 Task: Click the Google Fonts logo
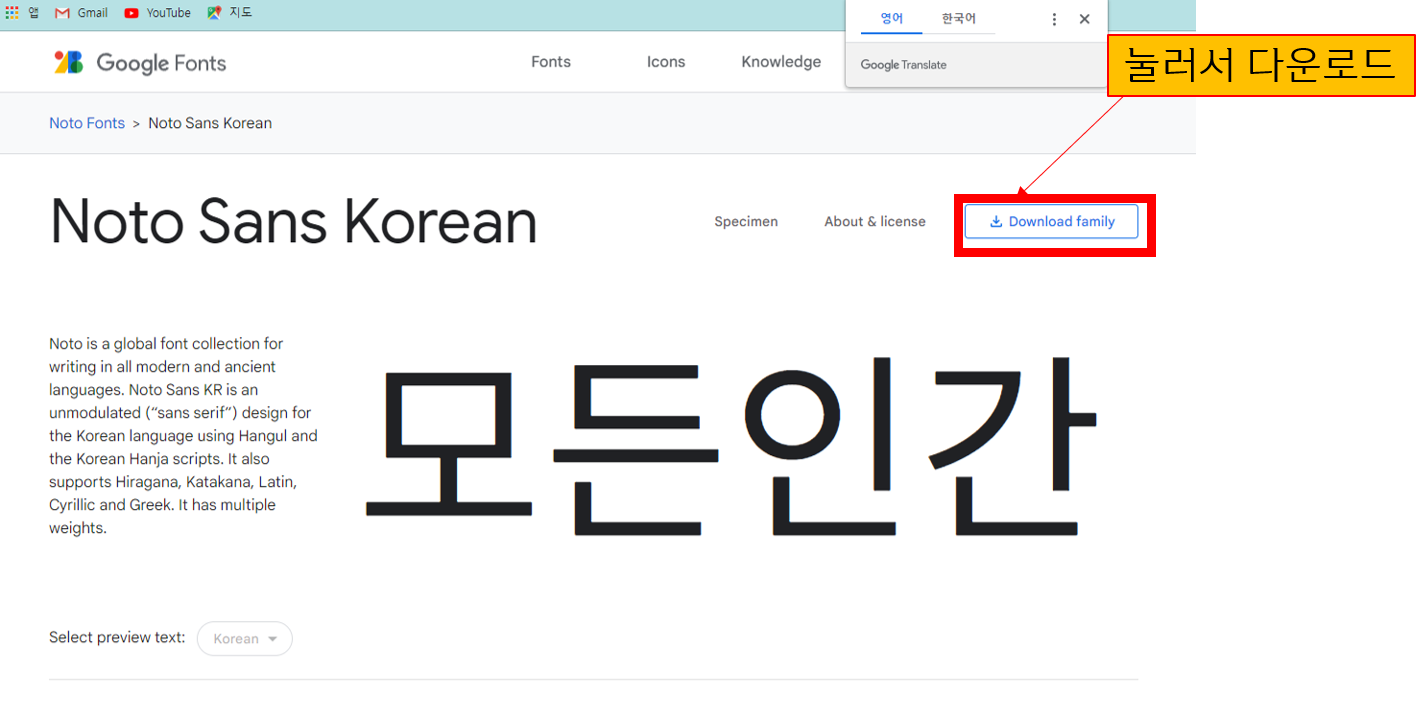point(140,63)
